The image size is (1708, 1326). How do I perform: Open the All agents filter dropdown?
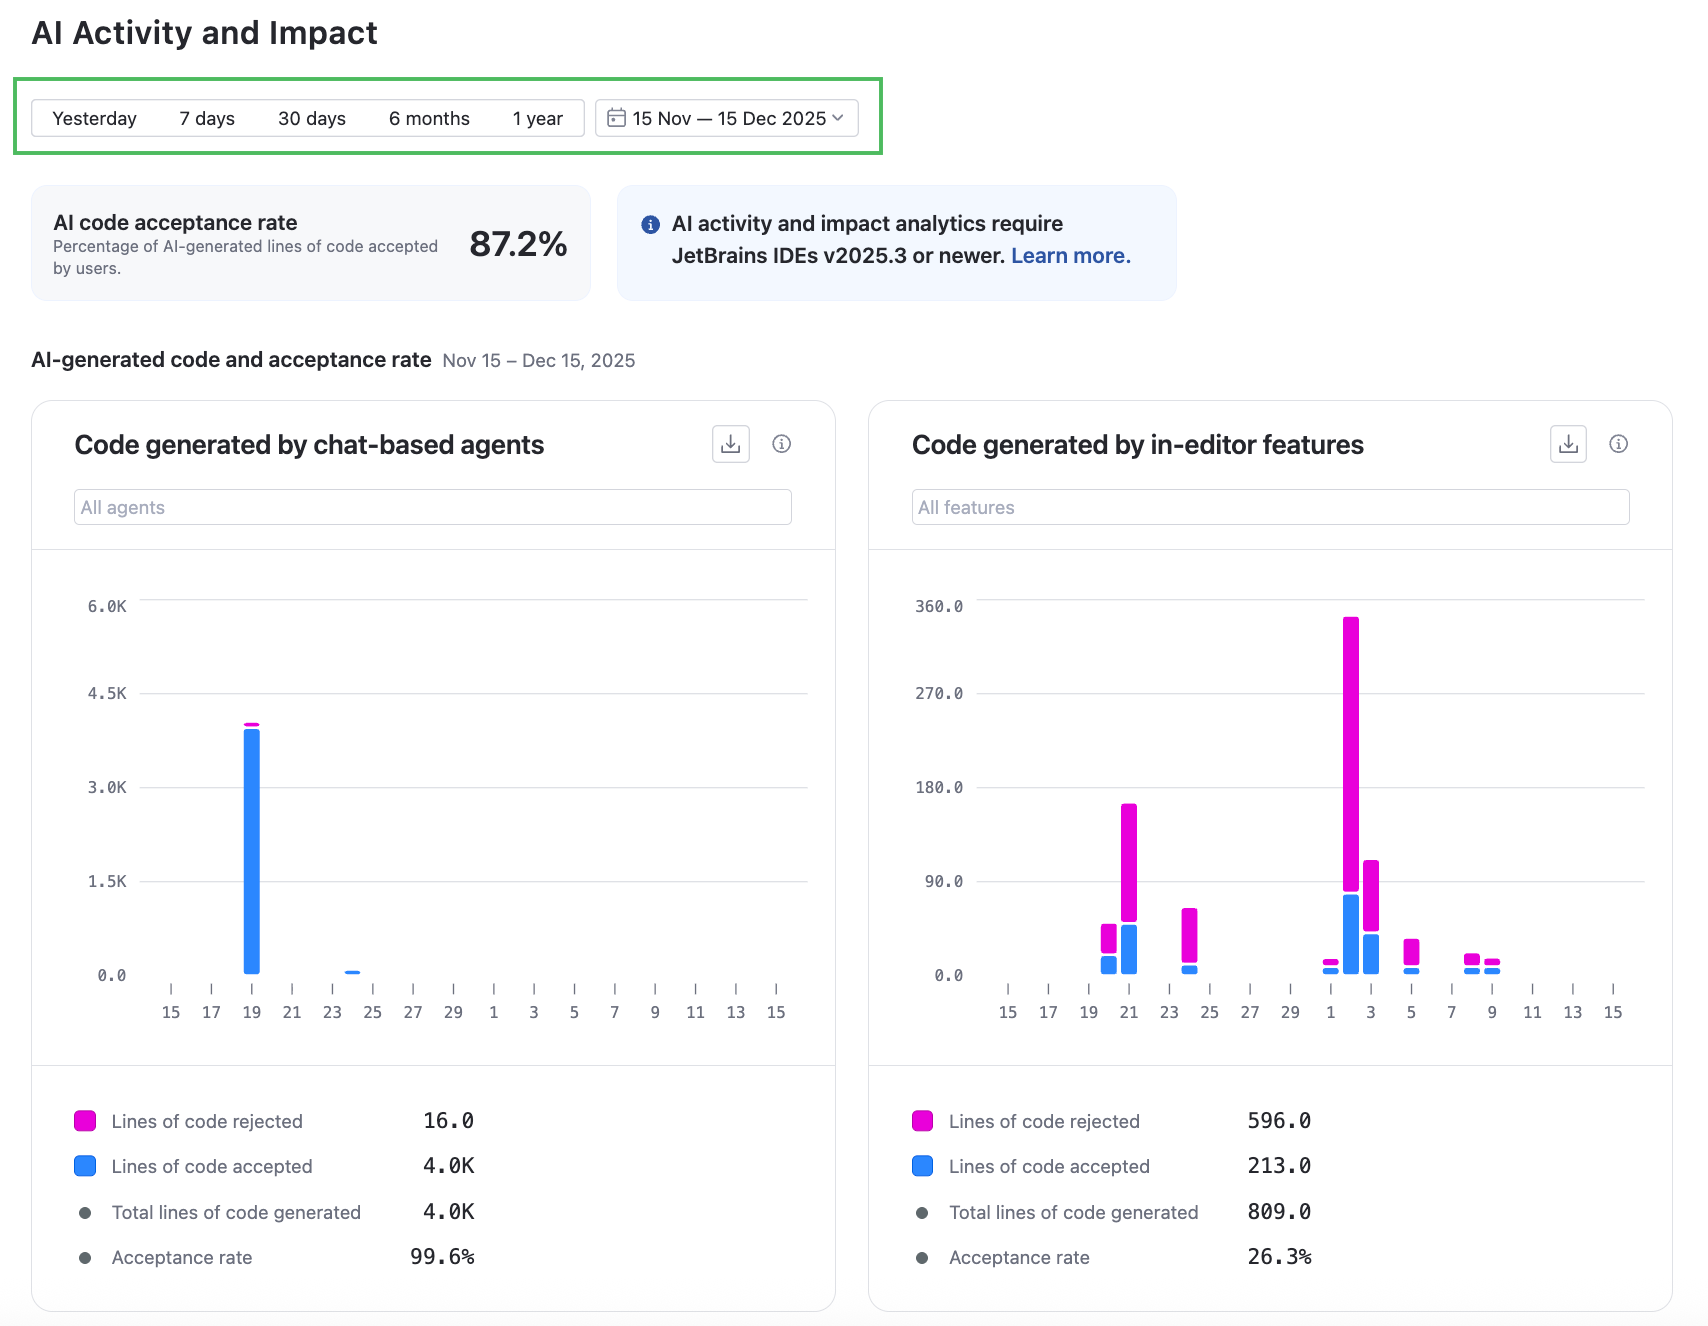431,507
